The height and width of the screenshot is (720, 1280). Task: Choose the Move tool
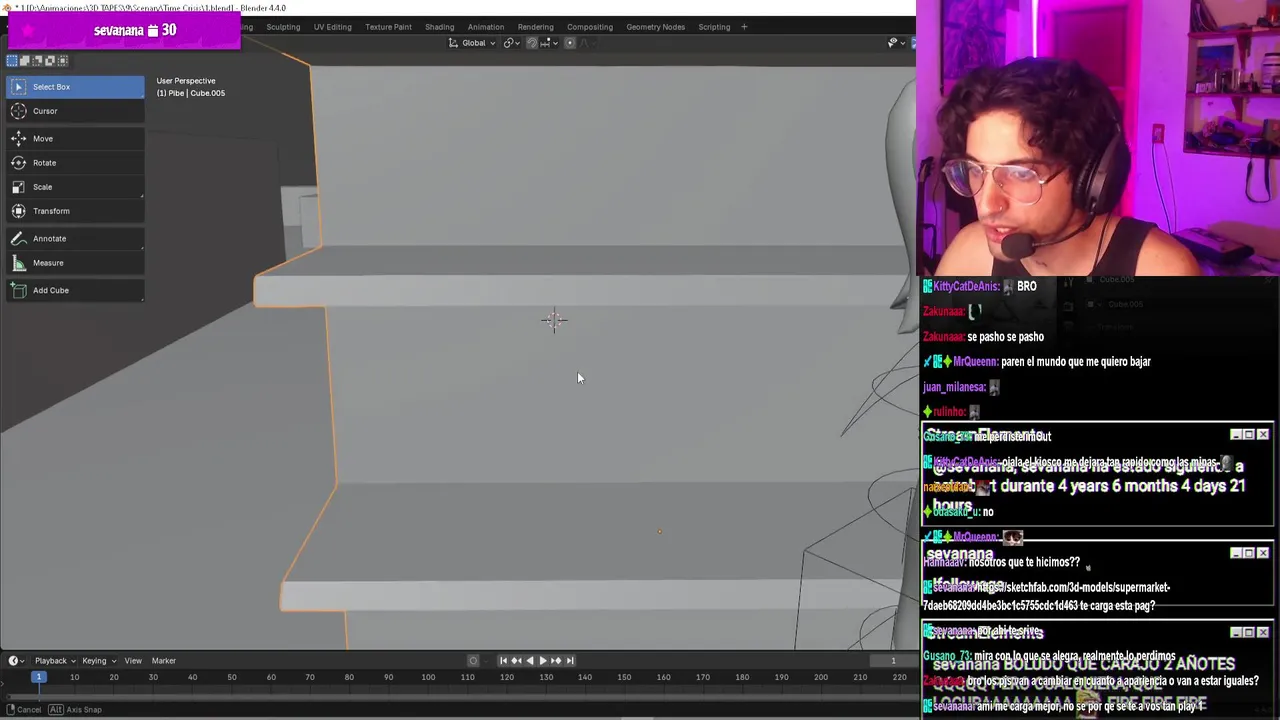click(74, 139)
